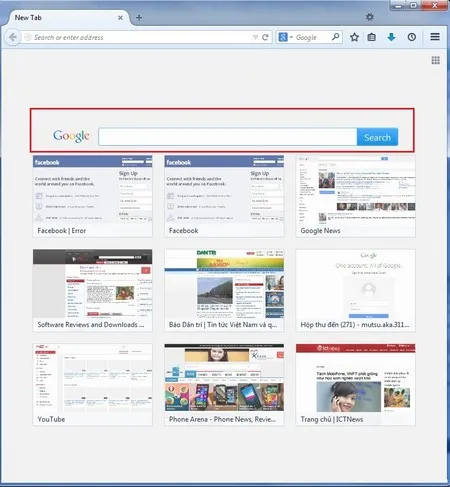The height and width of the screenshot is (487, 450).
Task: Close the New Tab tab
Action: pyautogui.click(x=120, y=18)
